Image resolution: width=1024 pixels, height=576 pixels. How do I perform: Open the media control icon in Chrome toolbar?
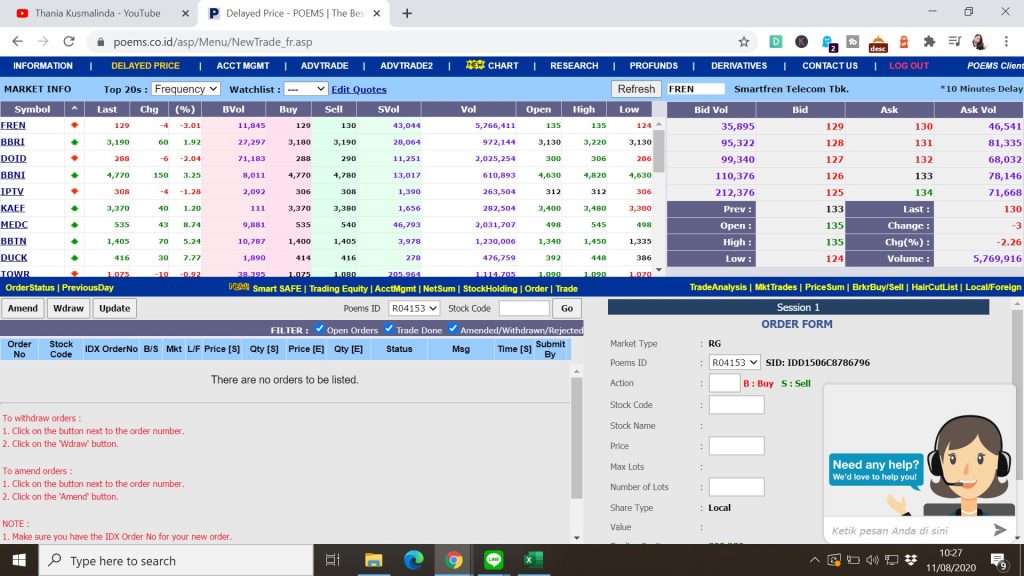point(954,42)
